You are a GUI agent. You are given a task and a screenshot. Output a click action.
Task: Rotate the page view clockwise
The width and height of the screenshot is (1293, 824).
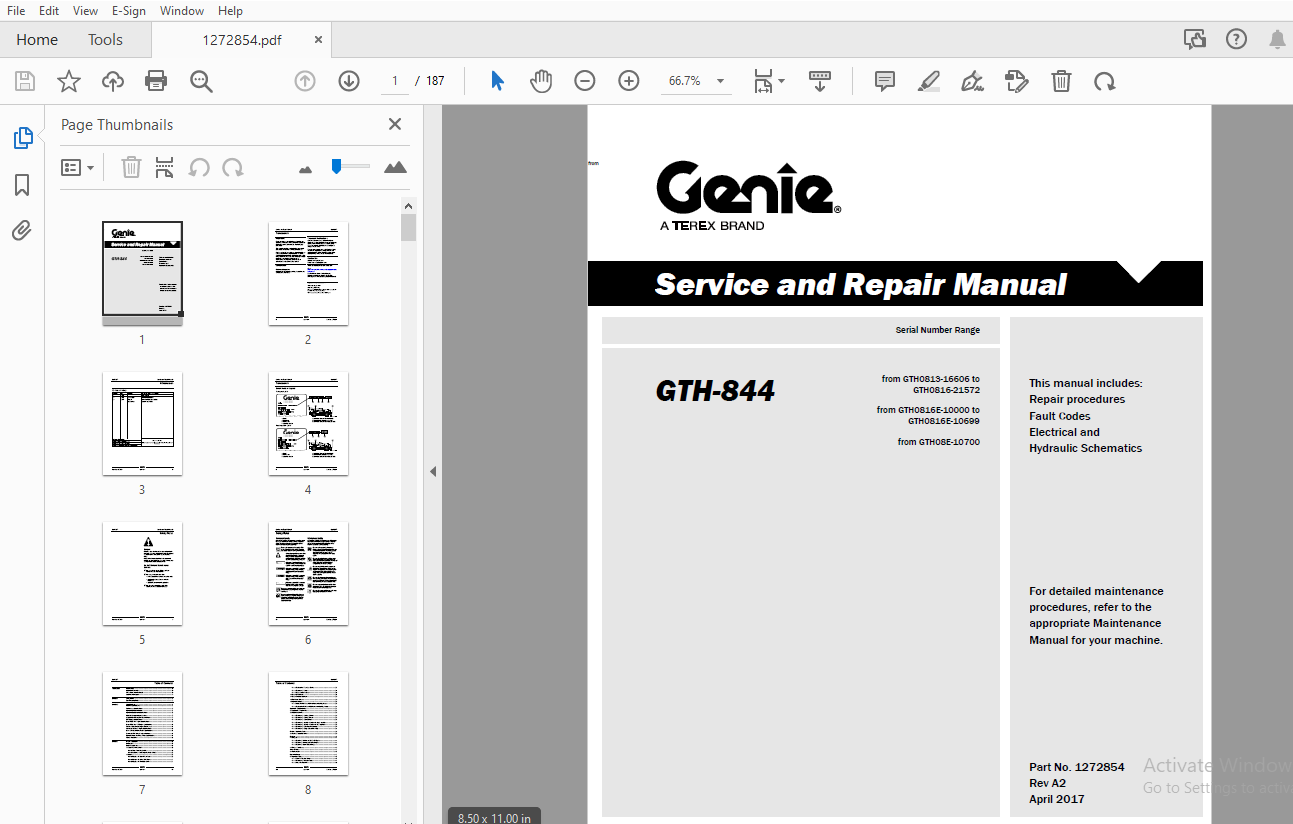1105,81
